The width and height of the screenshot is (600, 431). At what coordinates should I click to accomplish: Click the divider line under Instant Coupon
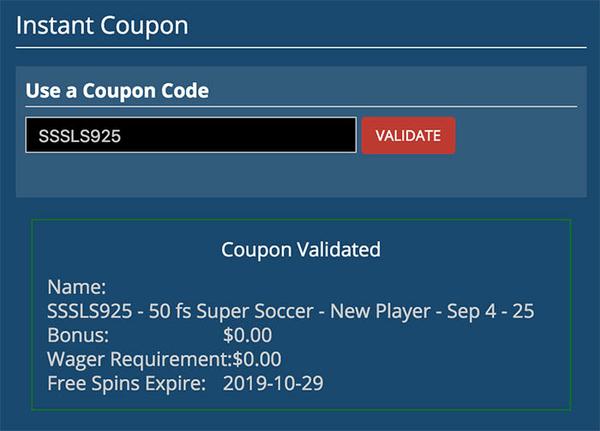(x=300, y=47)
